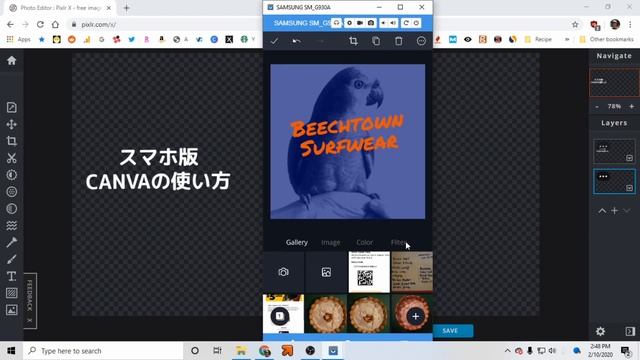Tap the trash delete icon in phone toolbar
This screenshot has height=360, width=640.
tap(399, 41)
